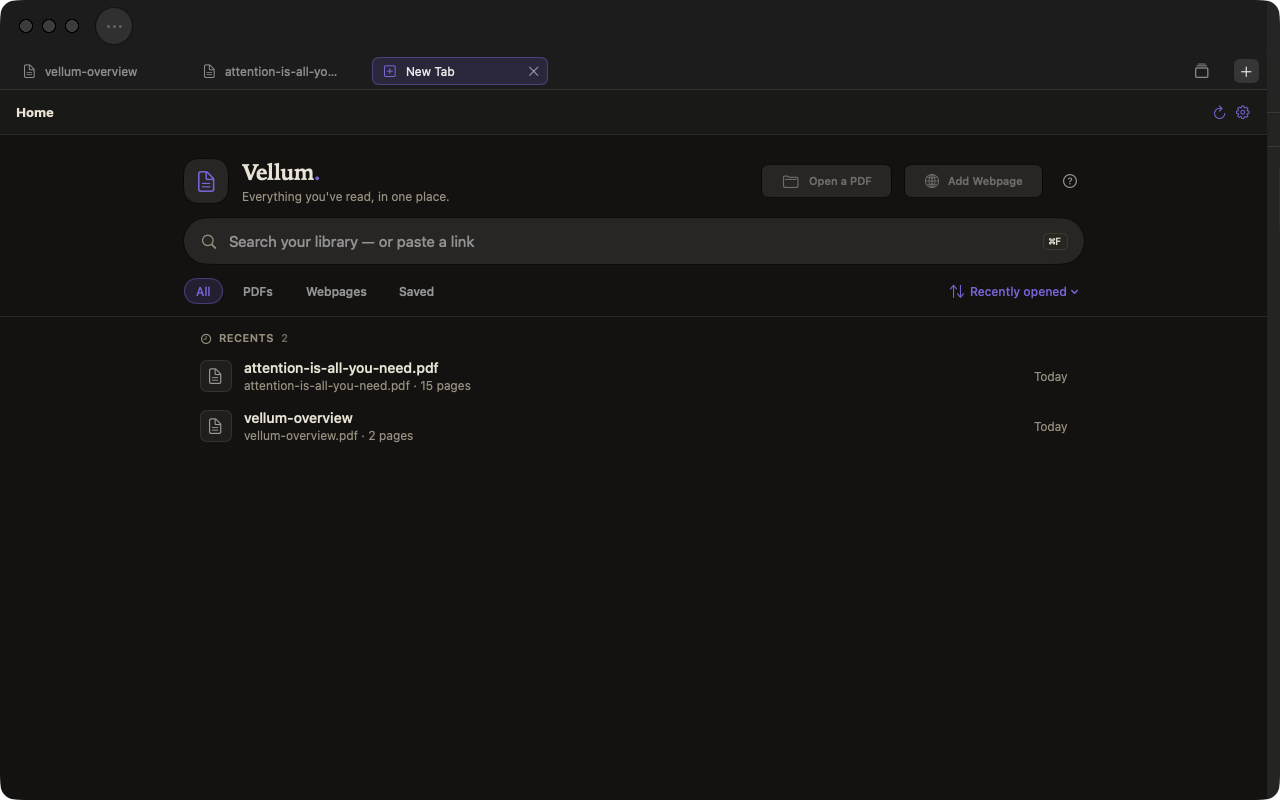Open attention-is-all-you-need.pdf from recents
1280x800 pixels.
pyautogui.click(x=634, y=376)
